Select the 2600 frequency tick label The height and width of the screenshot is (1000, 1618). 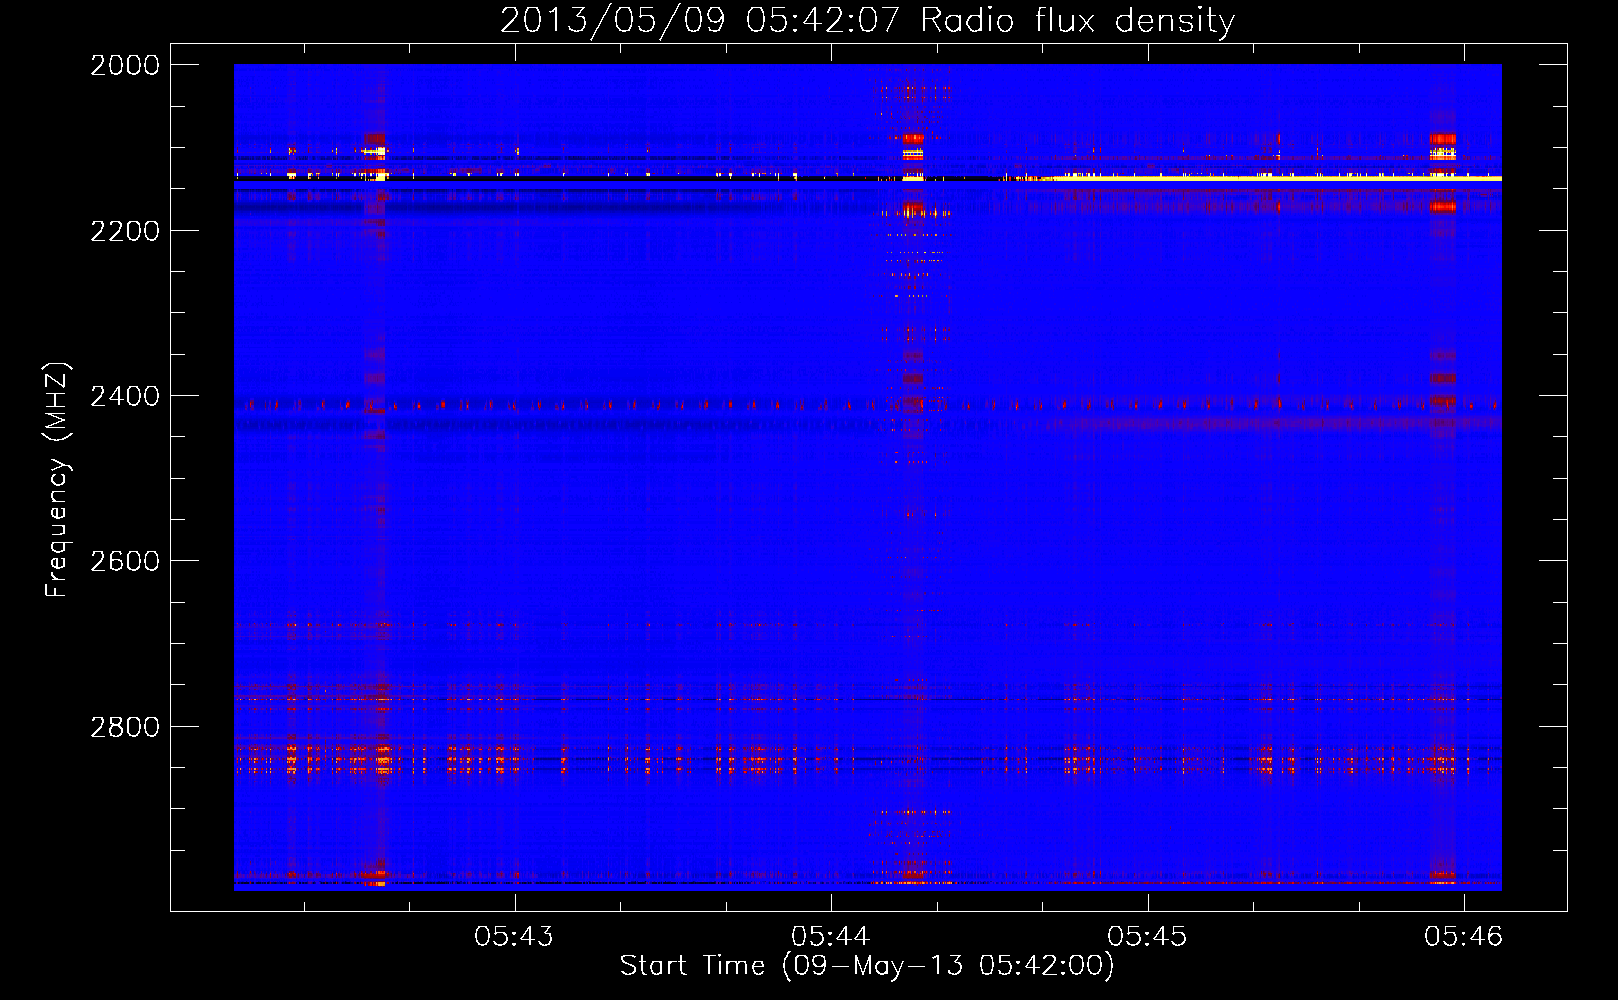coord(125,561)
